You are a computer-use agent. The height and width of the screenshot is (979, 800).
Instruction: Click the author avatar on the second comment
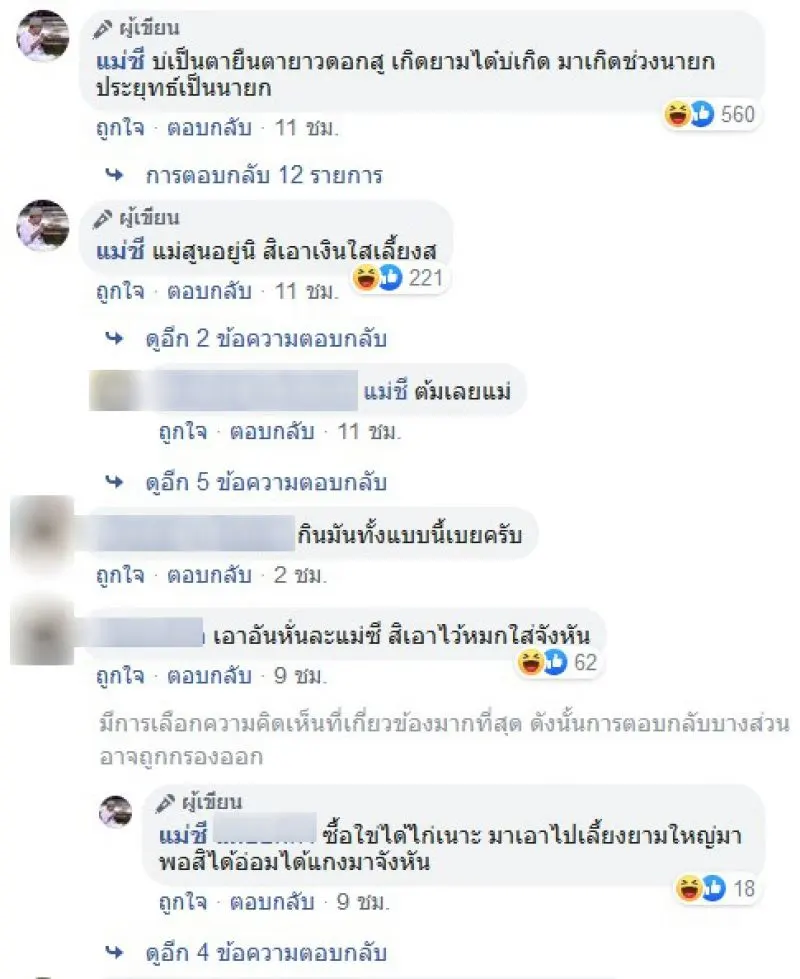coord(42,225)
